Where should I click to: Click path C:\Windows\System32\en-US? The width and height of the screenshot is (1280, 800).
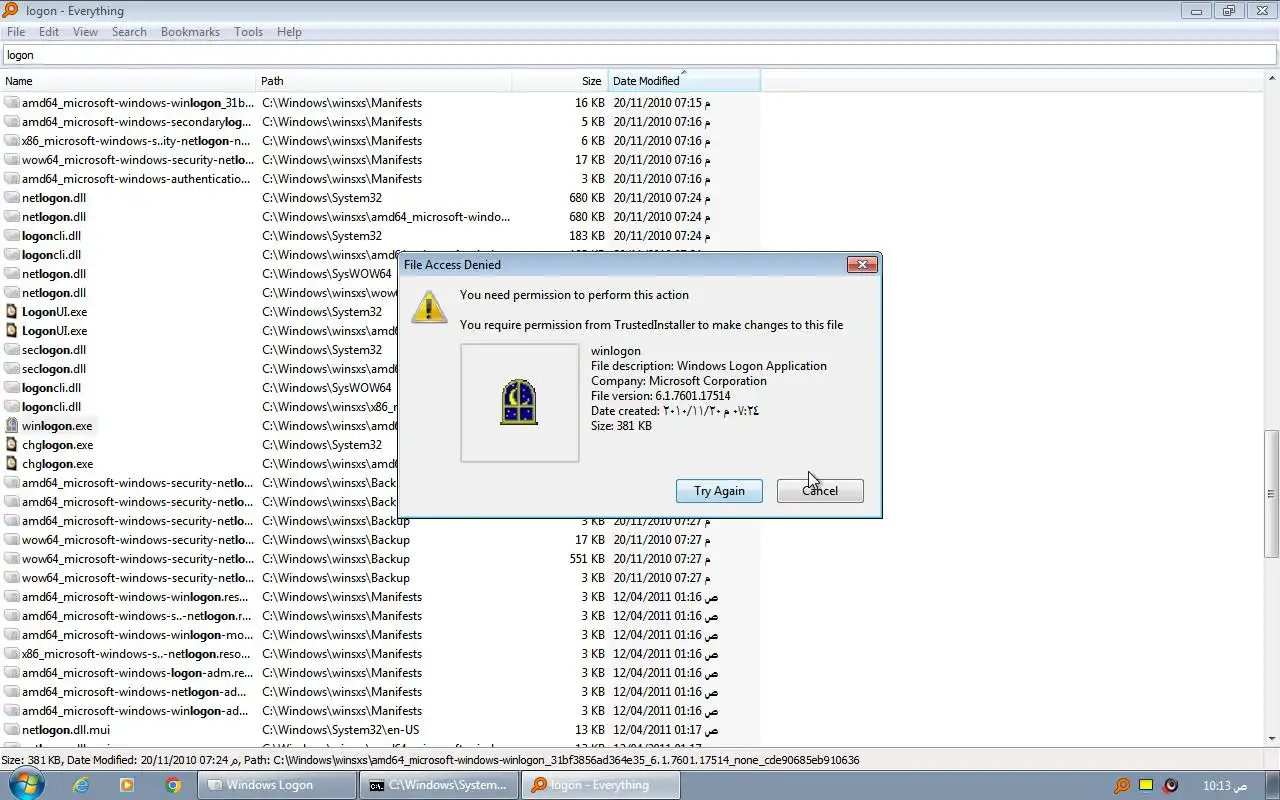(341, 730)
